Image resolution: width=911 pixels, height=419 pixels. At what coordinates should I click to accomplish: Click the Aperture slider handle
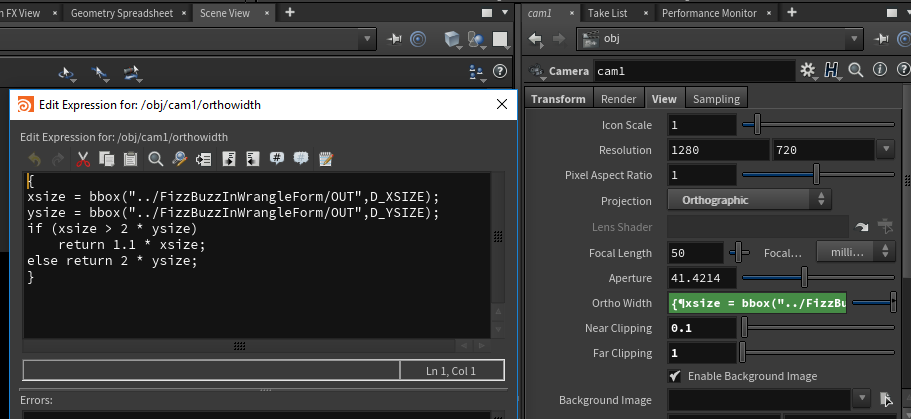[x=804, y=278]
